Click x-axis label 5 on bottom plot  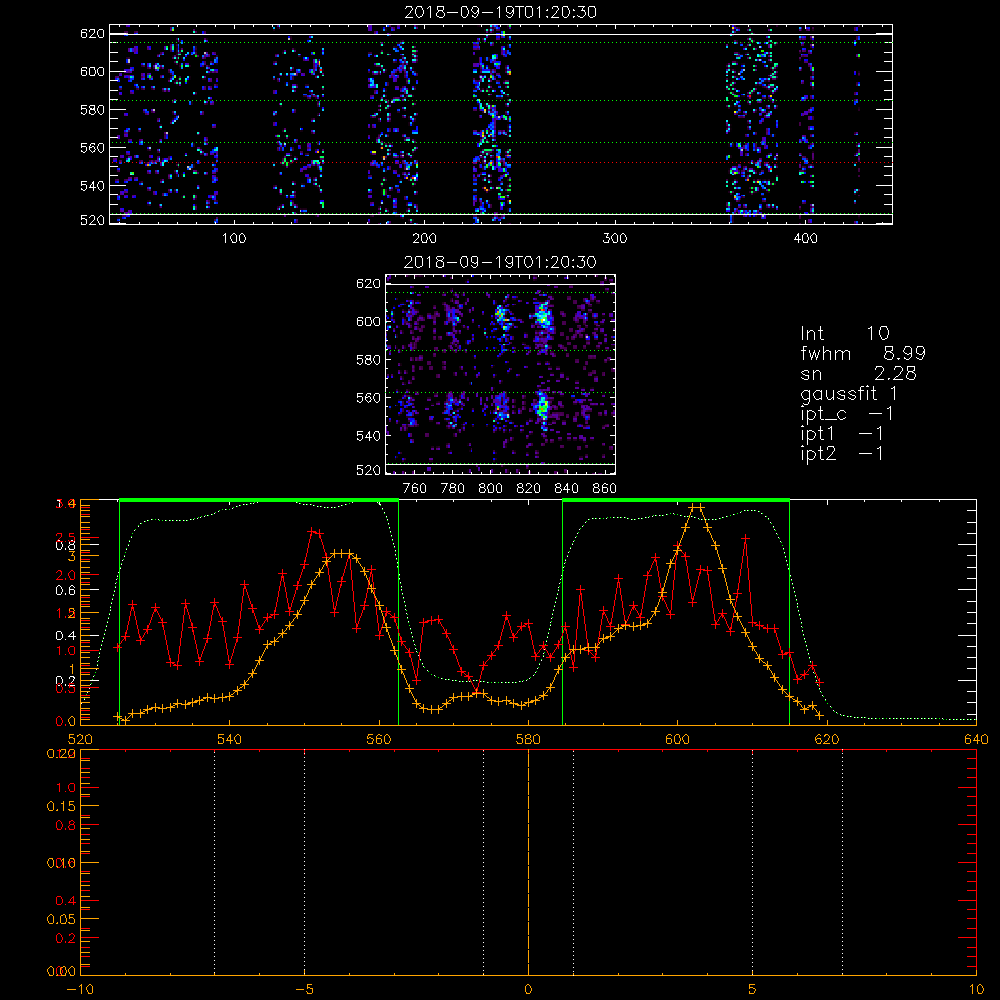(753, 990)
